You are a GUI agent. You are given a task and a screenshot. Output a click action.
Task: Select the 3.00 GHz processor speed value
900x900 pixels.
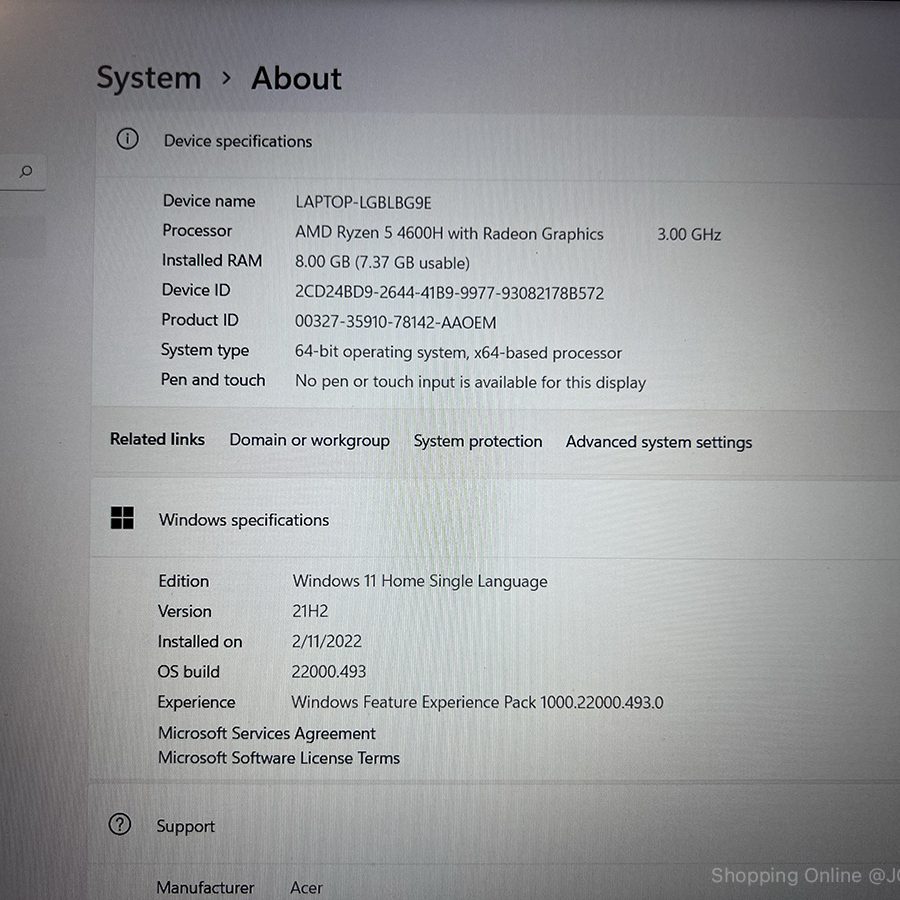pyautogui.click(x=689, y=234)
